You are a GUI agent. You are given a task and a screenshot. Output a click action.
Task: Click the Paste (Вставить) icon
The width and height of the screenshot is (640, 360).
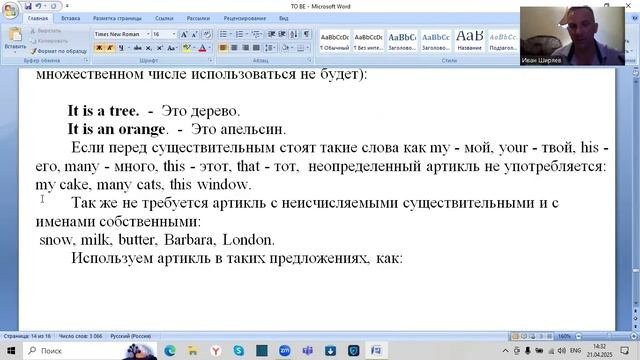point(15,35)
